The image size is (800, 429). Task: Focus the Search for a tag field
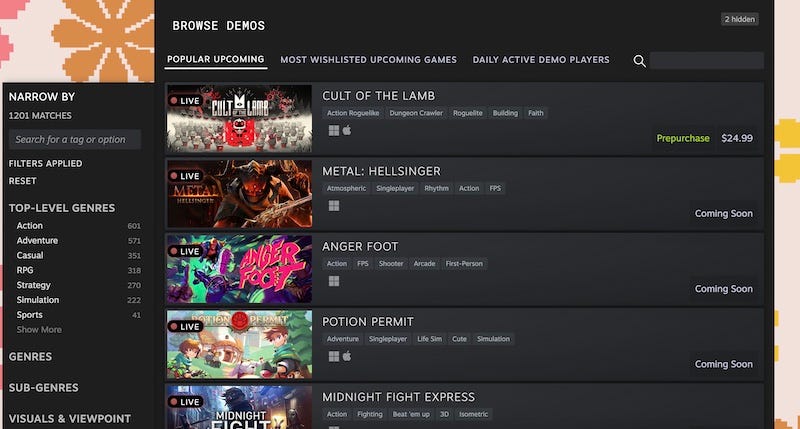coord(75,139)
